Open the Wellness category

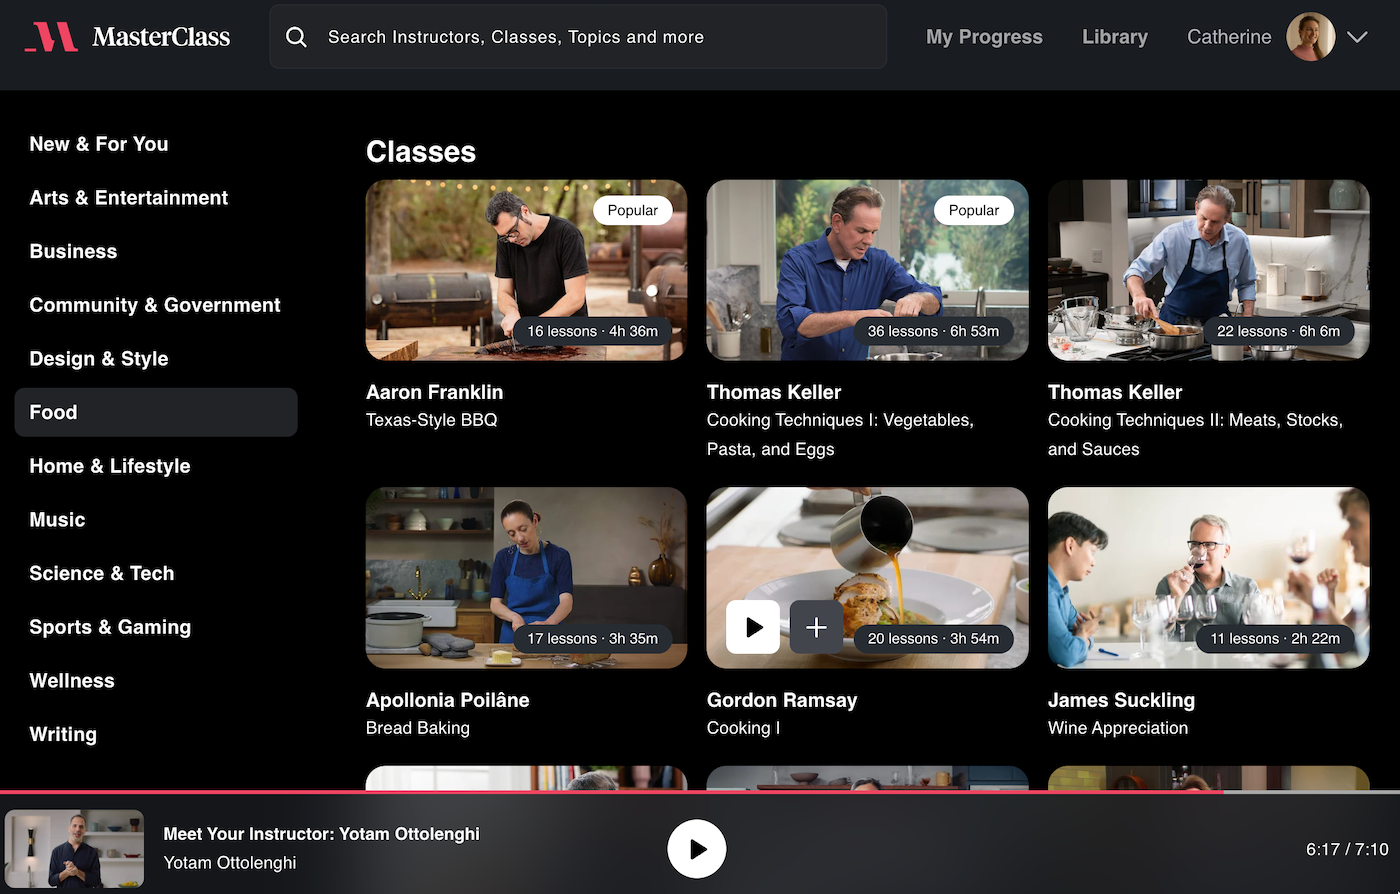point(72,681)
